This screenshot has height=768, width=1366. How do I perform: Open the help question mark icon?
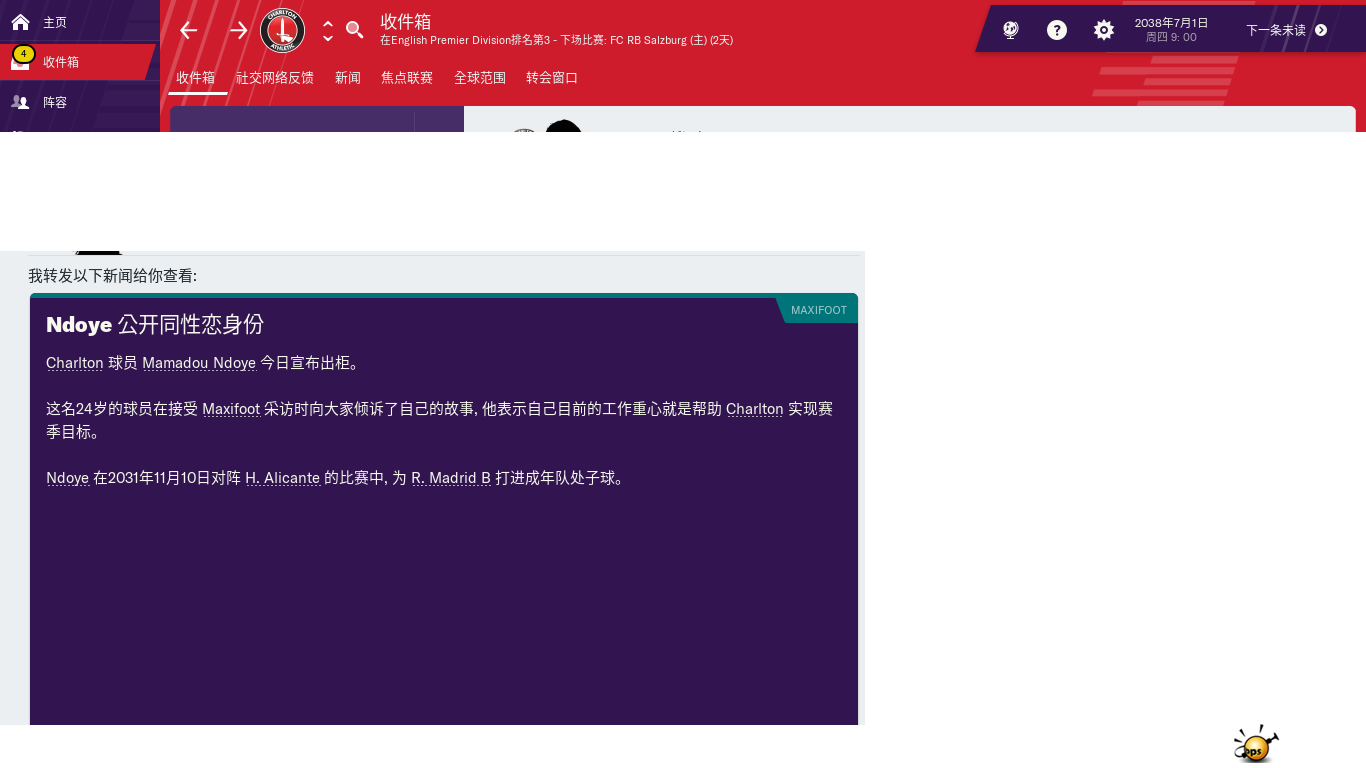[x=1057, y=30]
